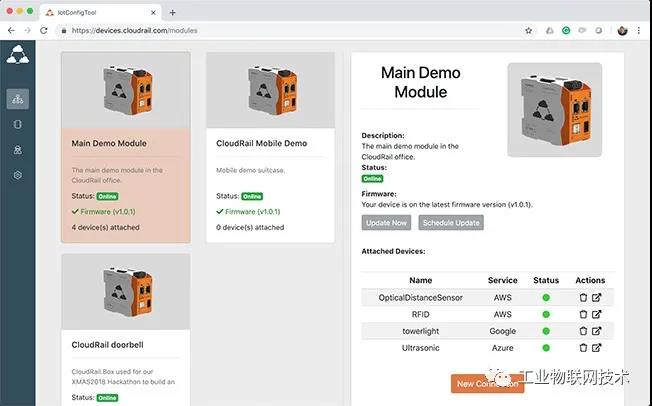The width and height of the screenshot is (652, 406).
Task: Bookmark this page with the star
Action: (x=529, y=30)
